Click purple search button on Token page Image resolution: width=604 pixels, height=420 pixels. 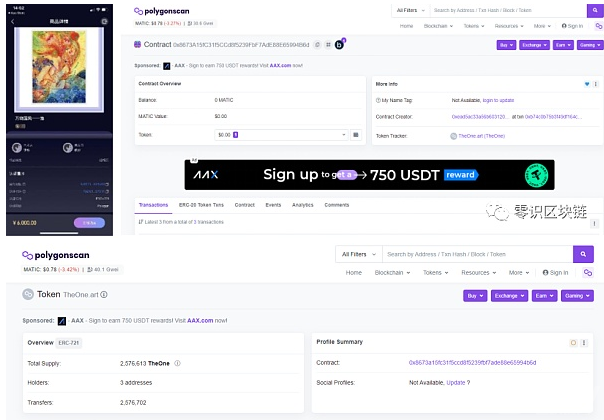[x=583, y=254]
